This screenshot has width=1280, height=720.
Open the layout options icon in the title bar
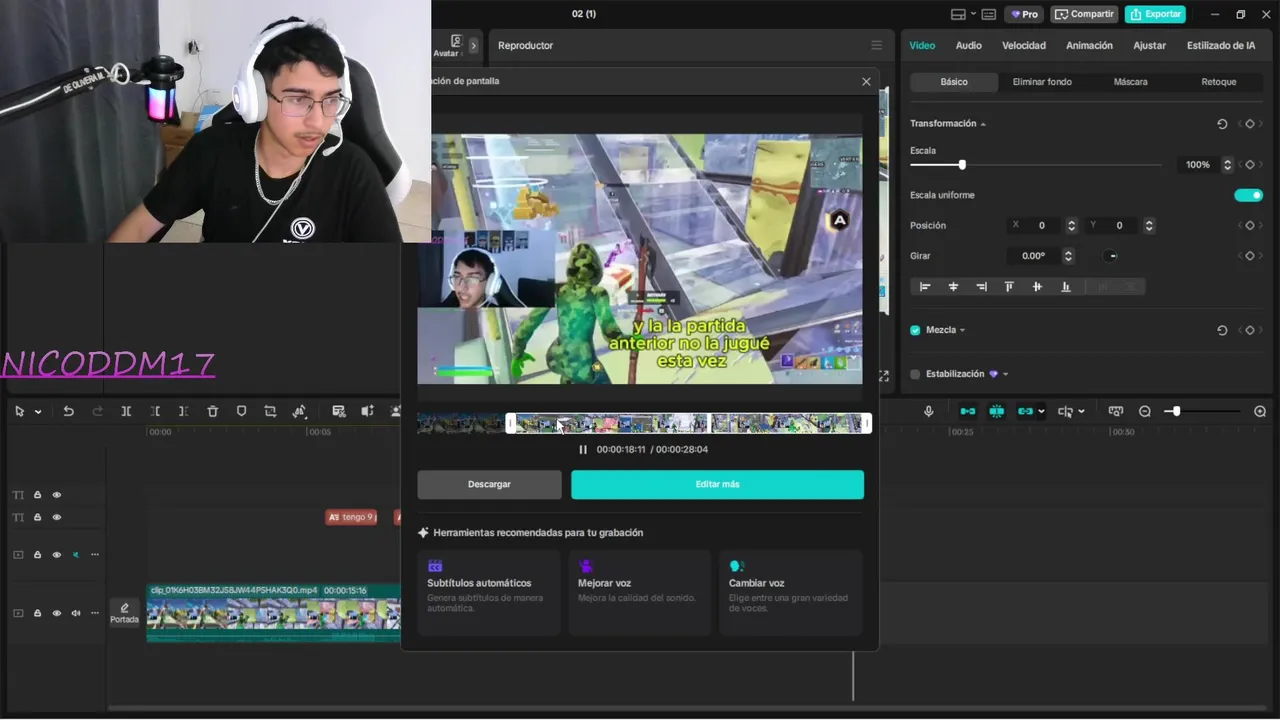pos(958,14)
